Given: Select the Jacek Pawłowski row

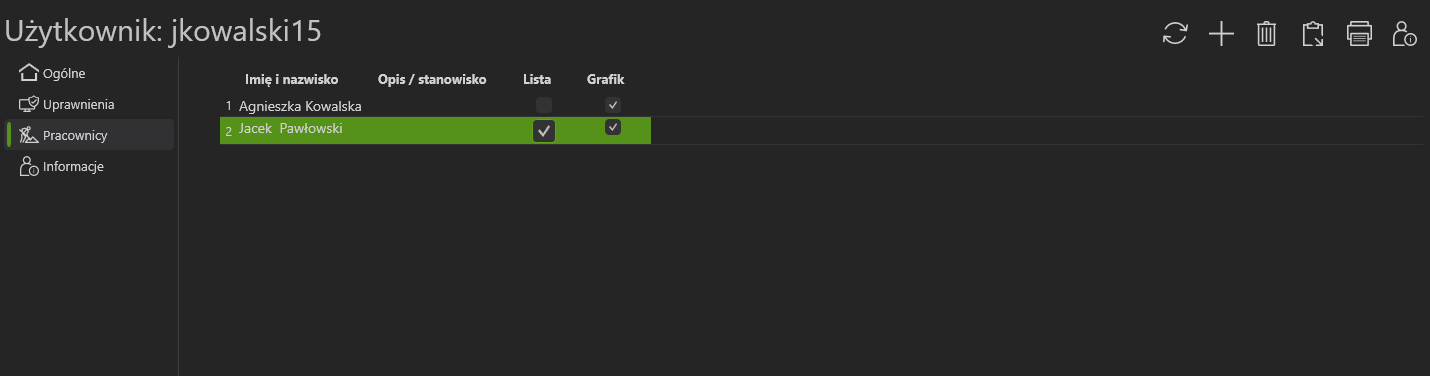Looking at the screenshot, I should click(x=435, y=131).
